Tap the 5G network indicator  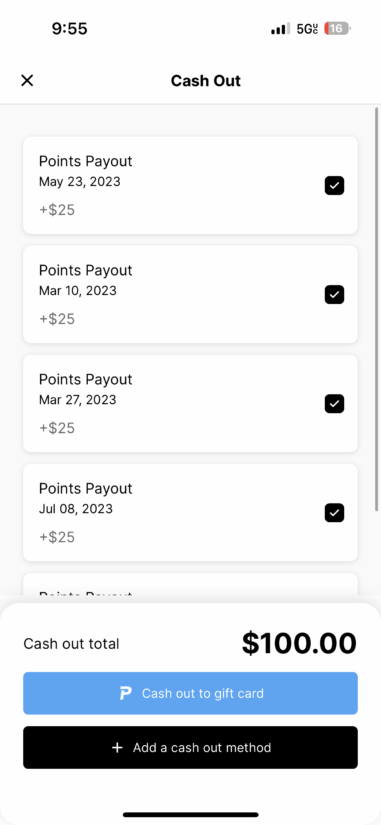point(307,29)
